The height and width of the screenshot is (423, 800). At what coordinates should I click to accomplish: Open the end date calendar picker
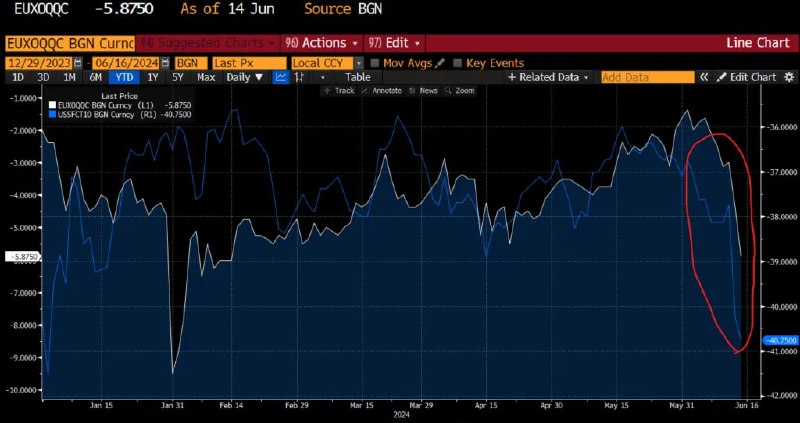click(165, 63)
